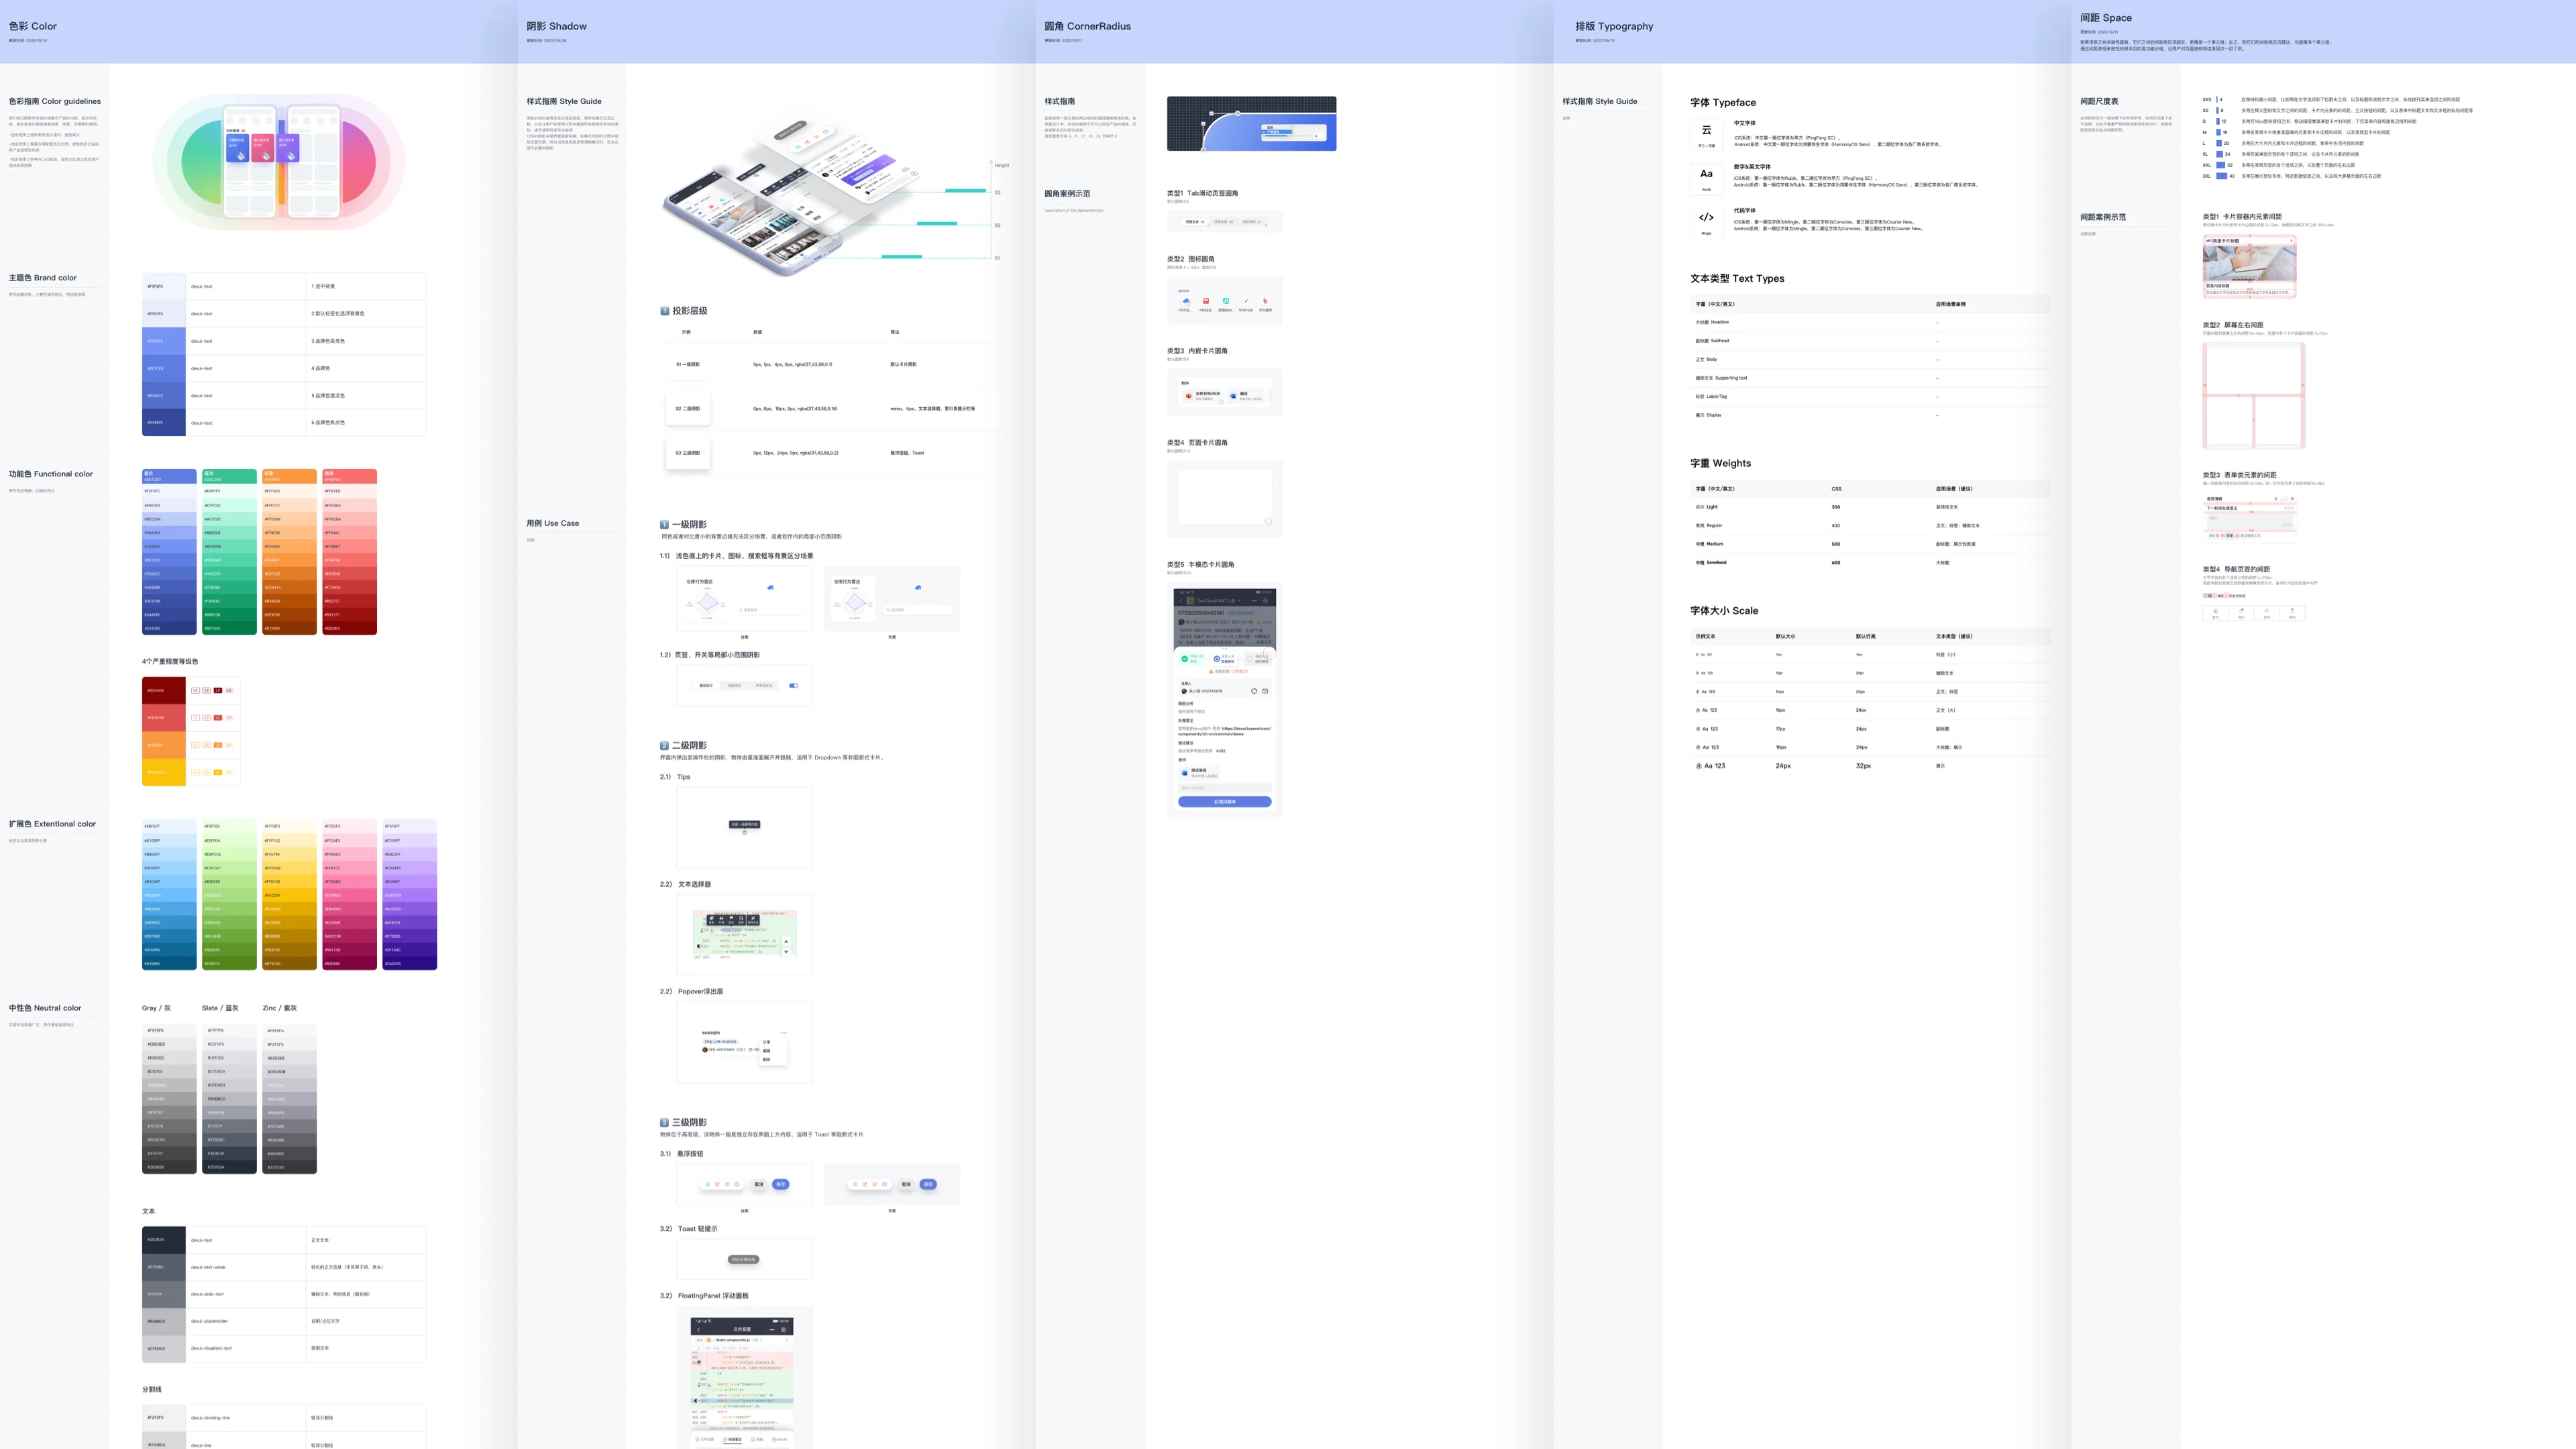Click the 文本类型 Text Types heading
The image size is (2576, 1449).
(x=1737, y=278)
